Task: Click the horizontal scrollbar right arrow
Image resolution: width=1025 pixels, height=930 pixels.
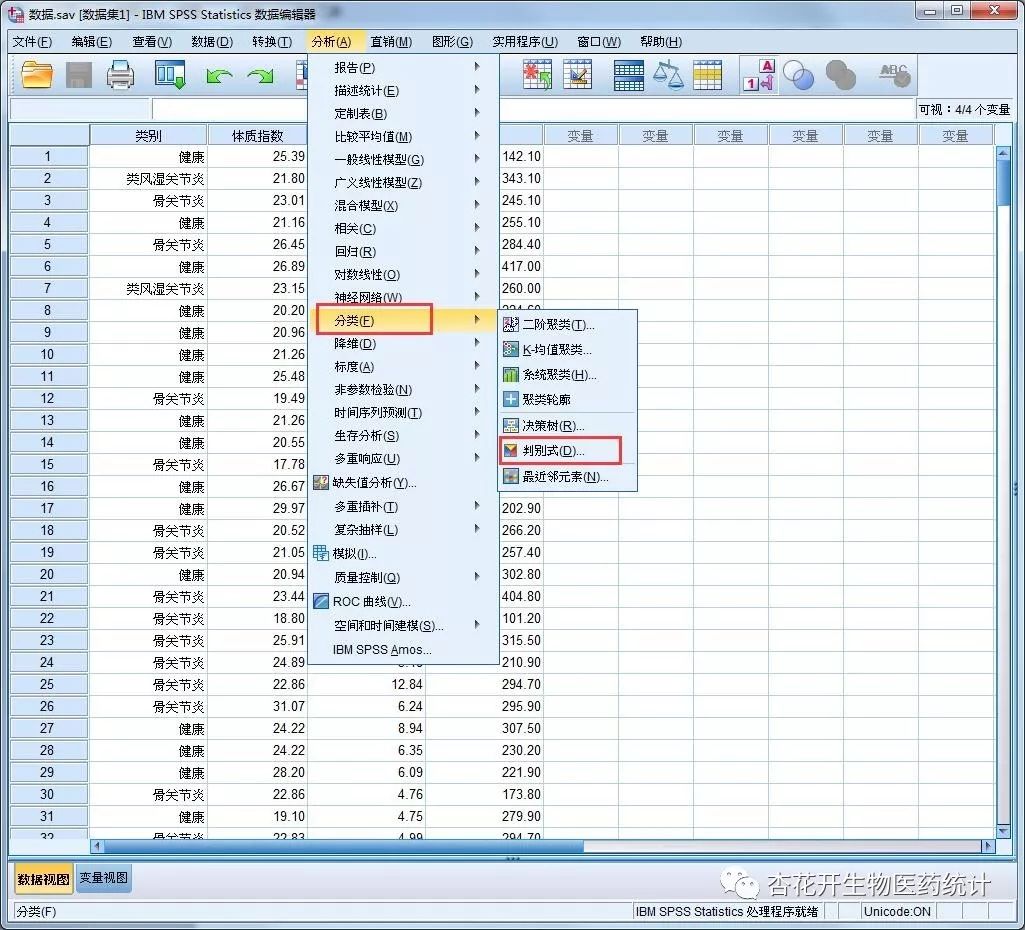Action: [x=988, y=846]
